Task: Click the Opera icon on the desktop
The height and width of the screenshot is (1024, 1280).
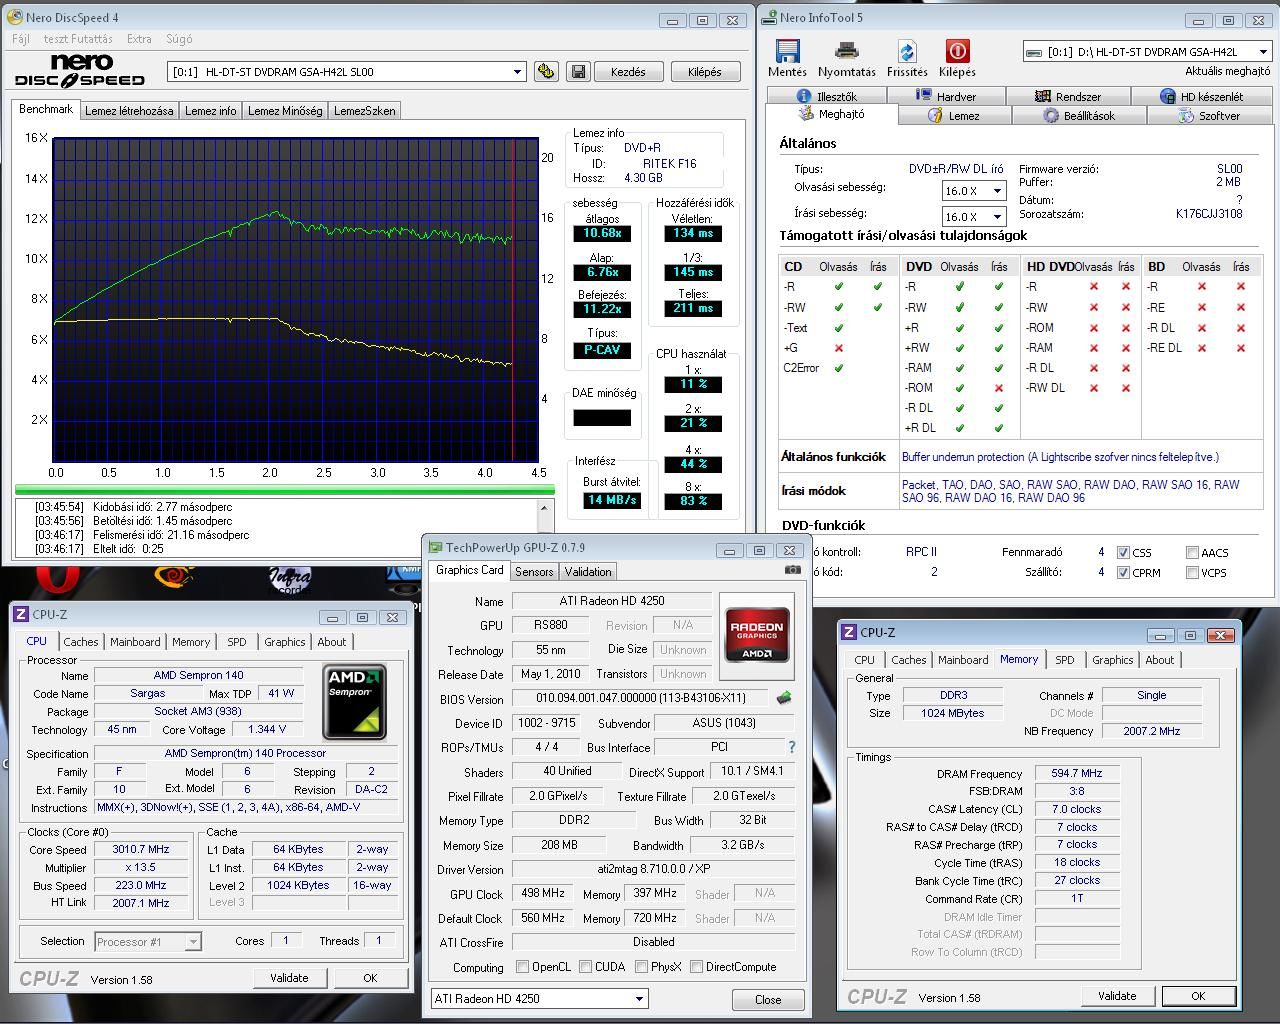Action: coord(58,578)
